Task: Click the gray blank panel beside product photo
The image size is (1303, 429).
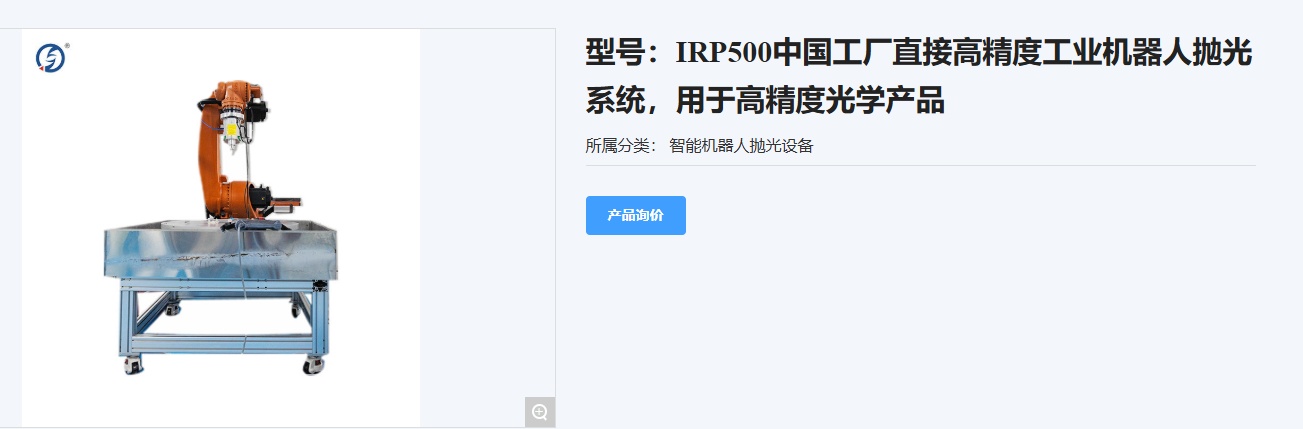Action: pyautogui.click(x=488, y=210)
